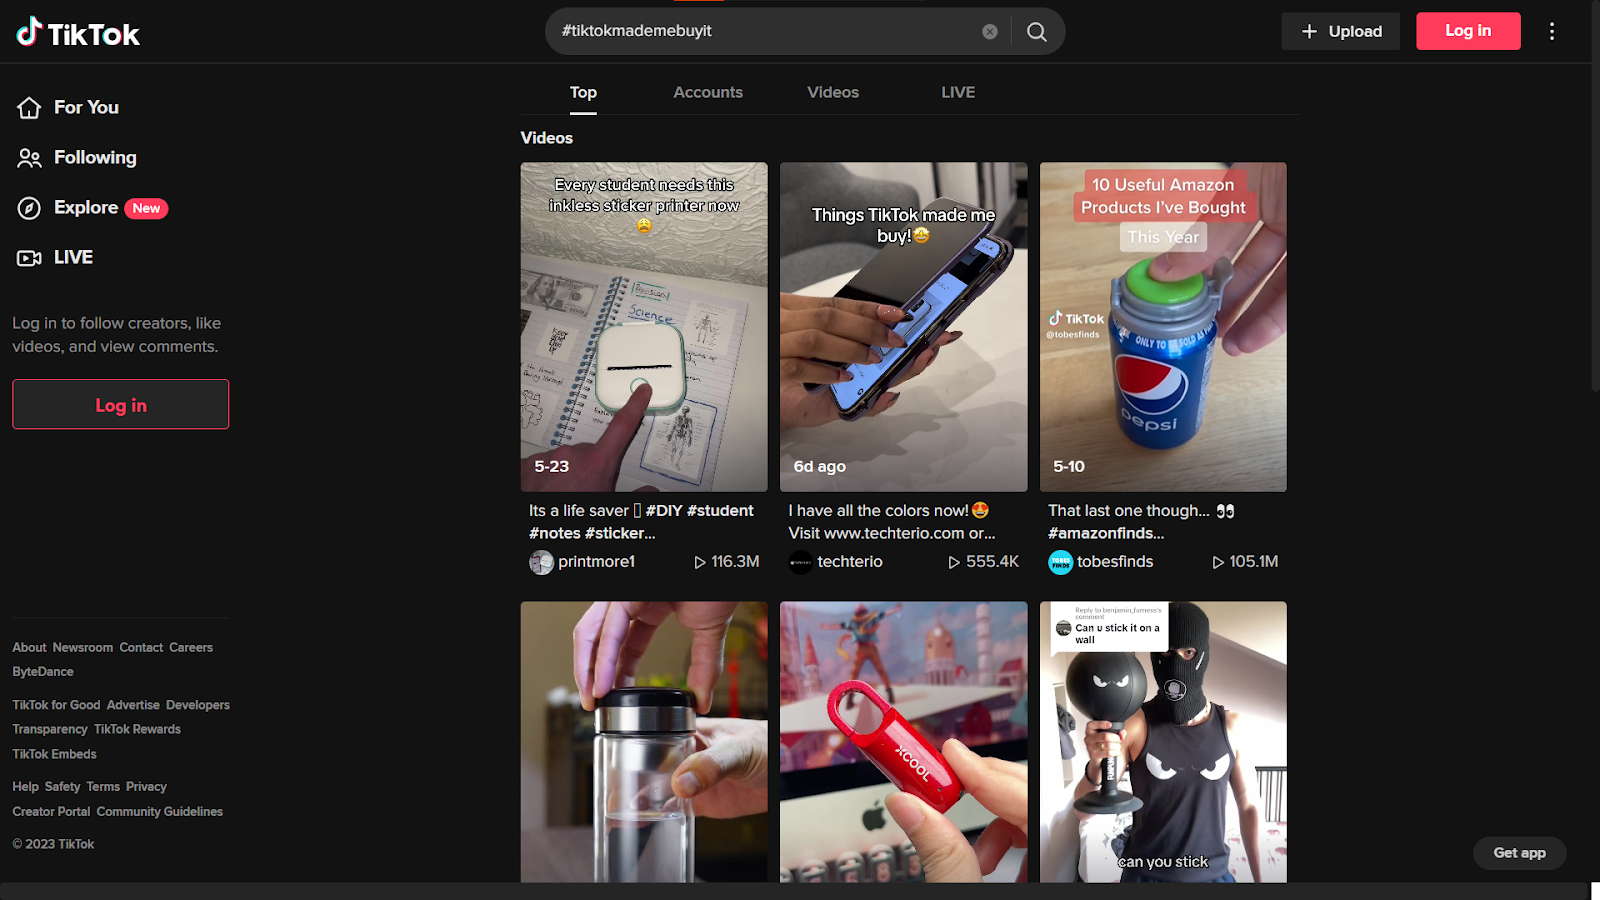Click tobesfinds profile avatar
The height and width of the screenshot is (900, 1600).
(1060, 562)
